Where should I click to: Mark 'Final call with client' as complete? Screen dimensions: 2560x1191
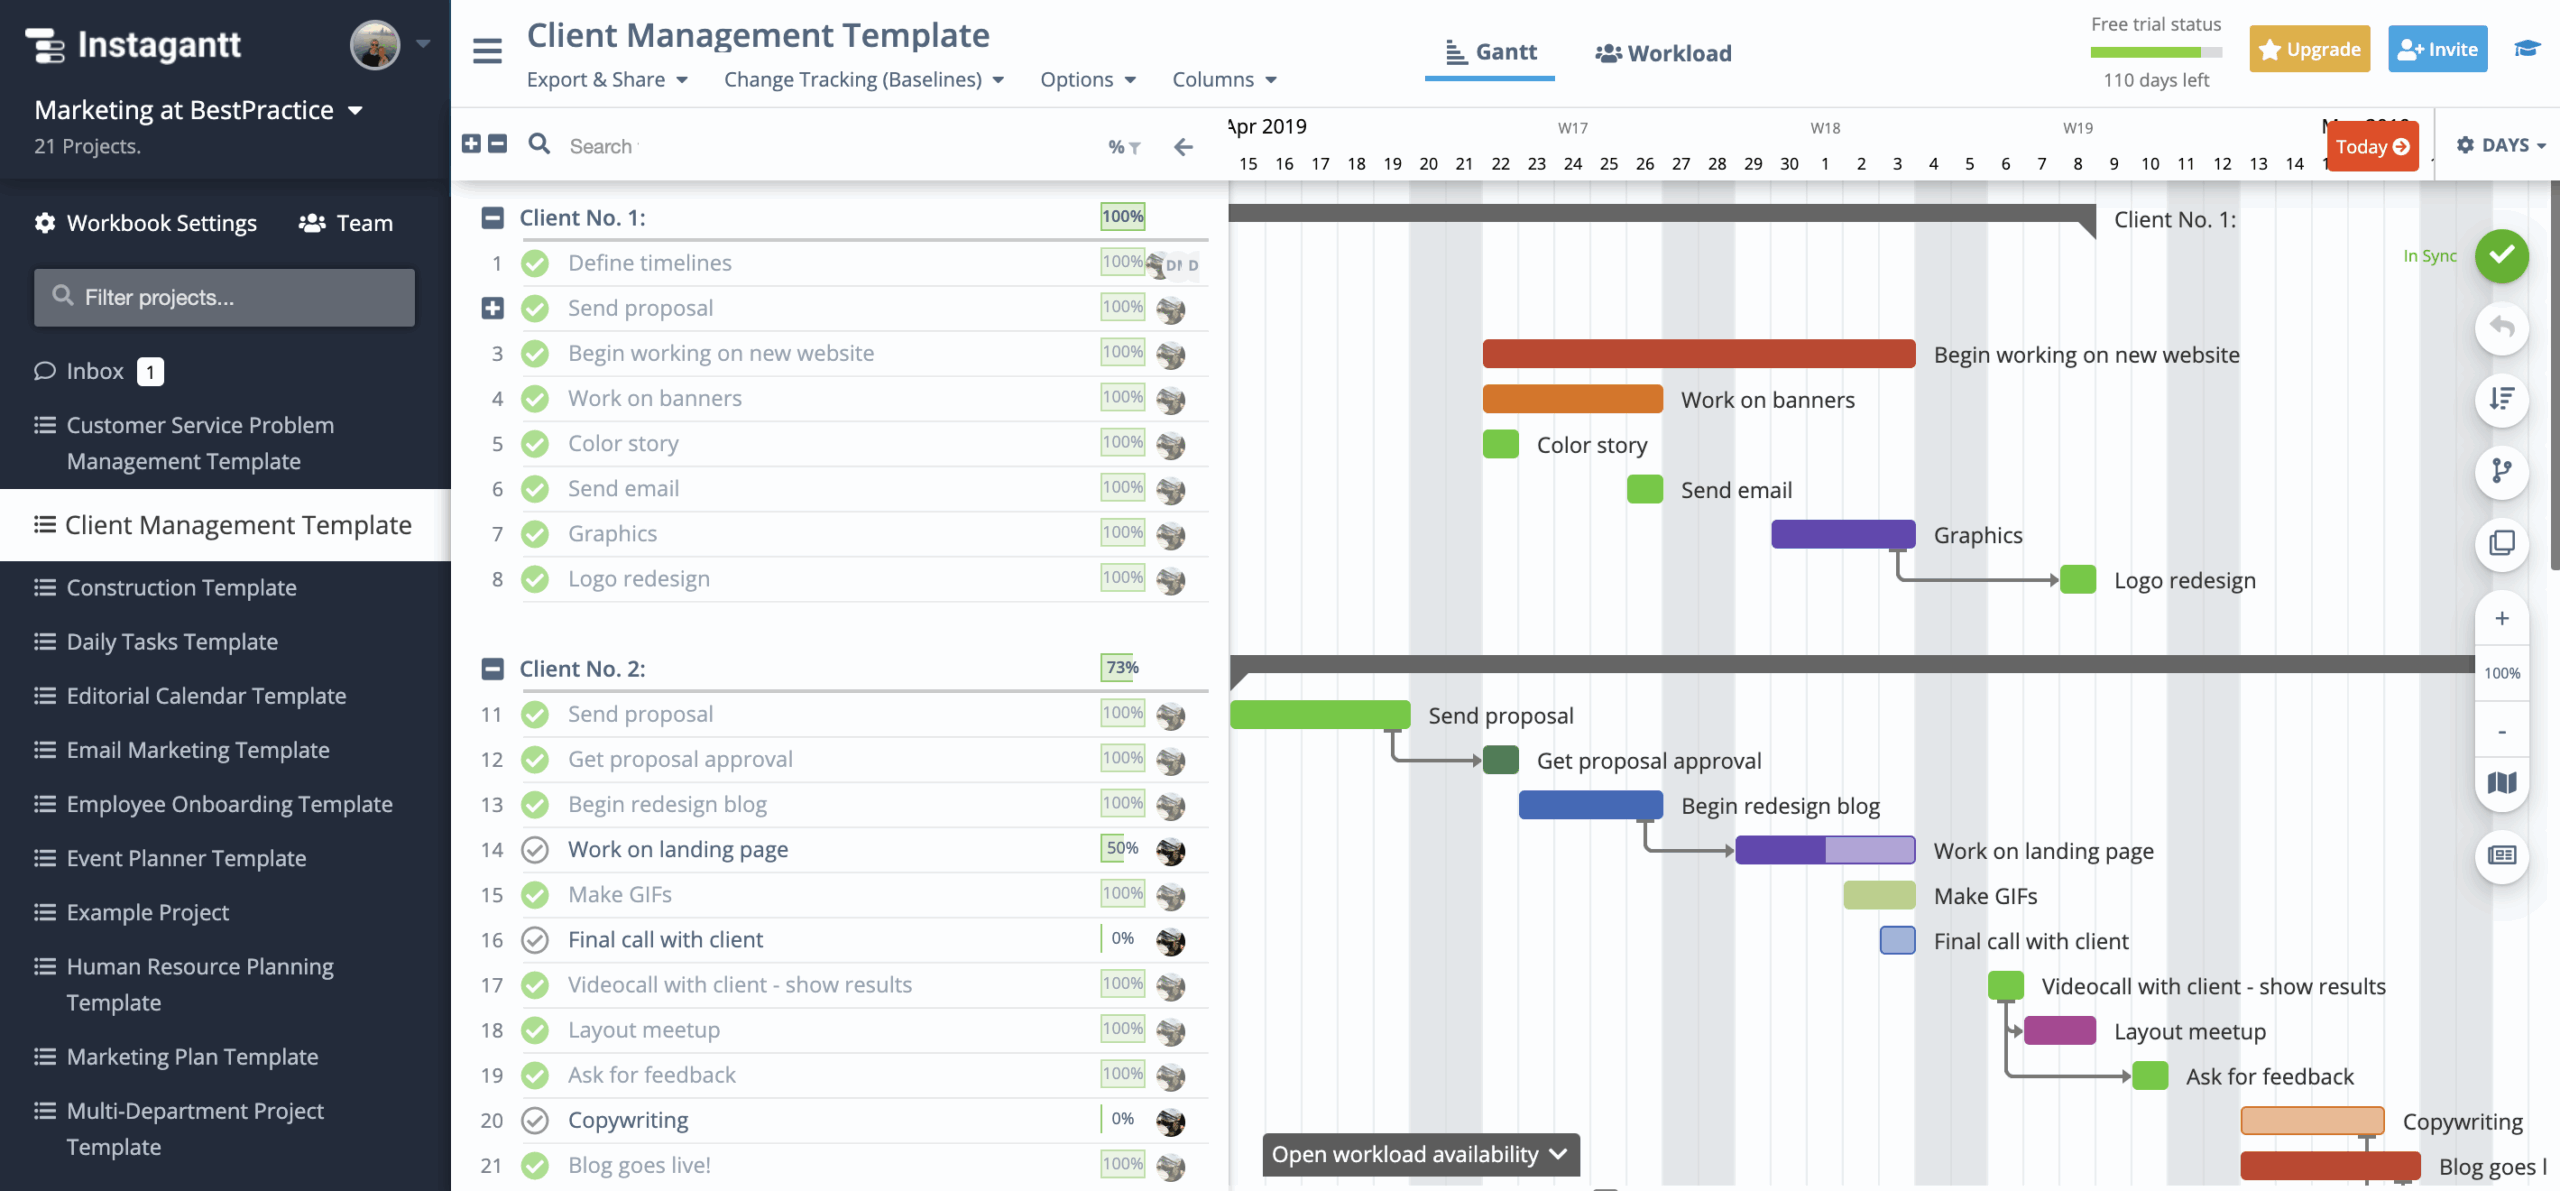click(x=535, y=939)
